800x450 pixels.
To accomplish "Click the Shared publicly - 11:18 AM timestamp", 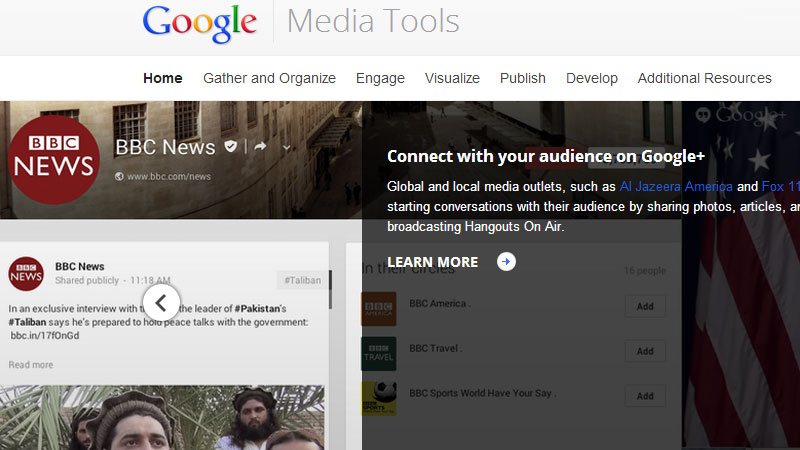I will click(x=113, y=280).
